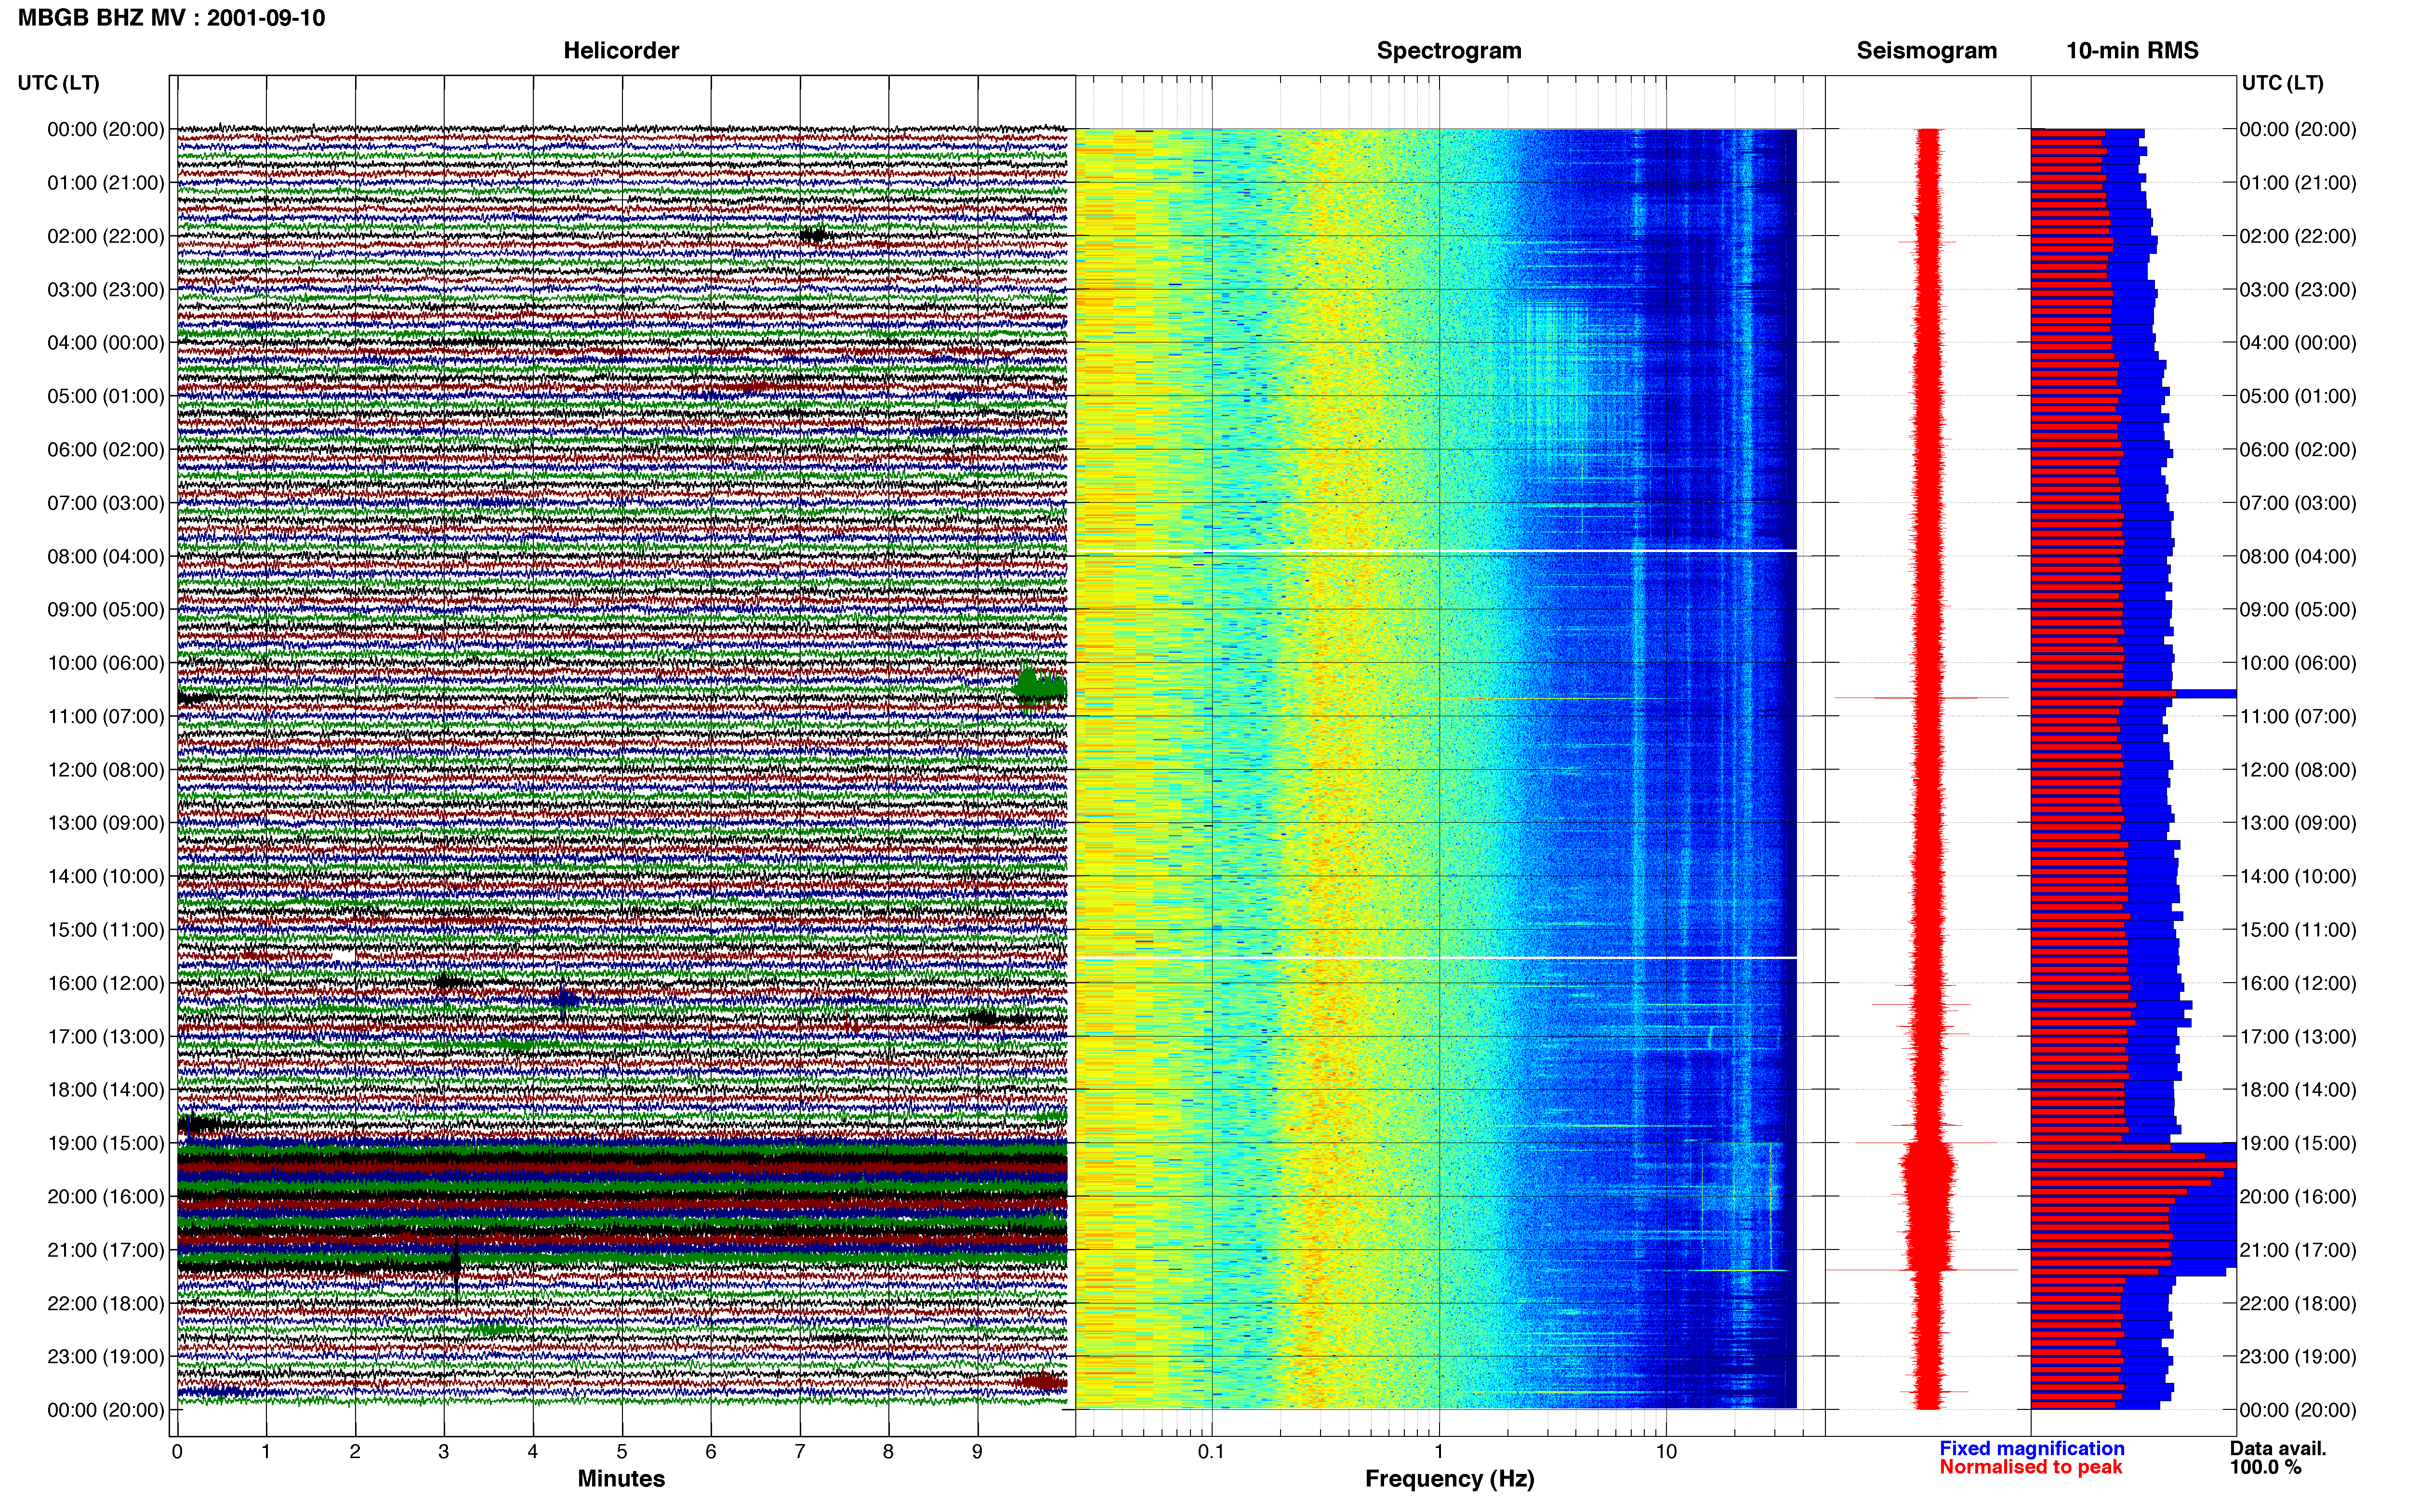Click the minute tick label '5' under Helicorder
The image size is (2418, 1512).
[622, 1452]
